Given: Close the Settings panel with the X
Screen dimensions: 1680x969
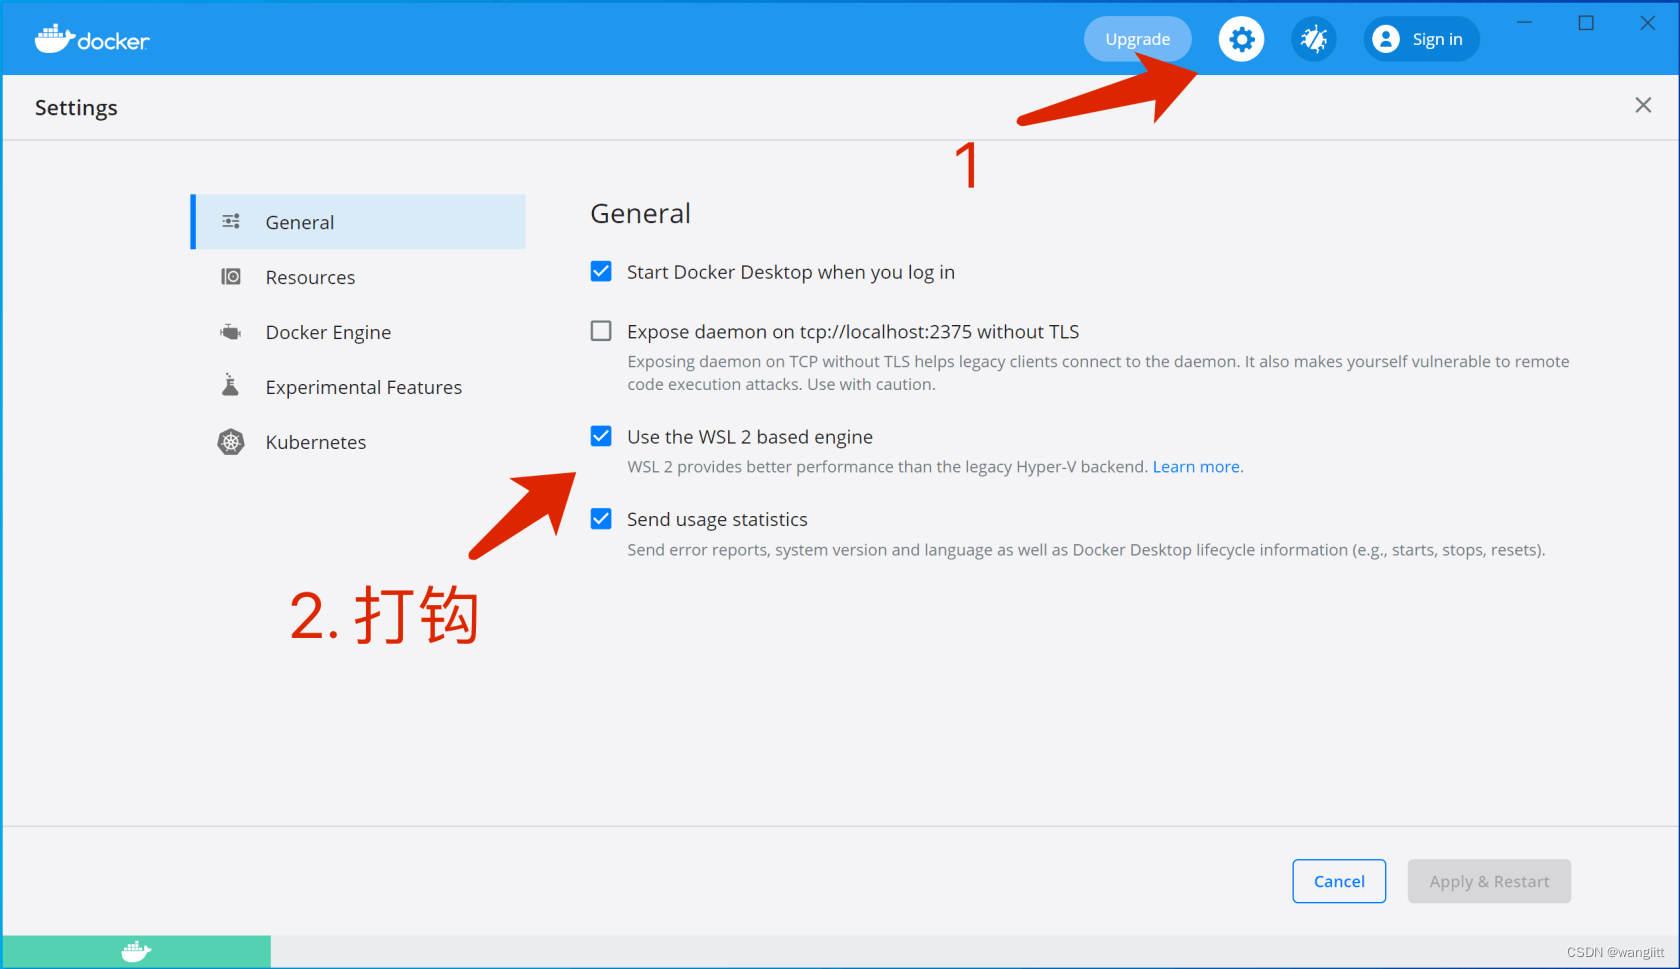Looking at the screenshot, I should pyautogui.click(x=1643, y=105).
